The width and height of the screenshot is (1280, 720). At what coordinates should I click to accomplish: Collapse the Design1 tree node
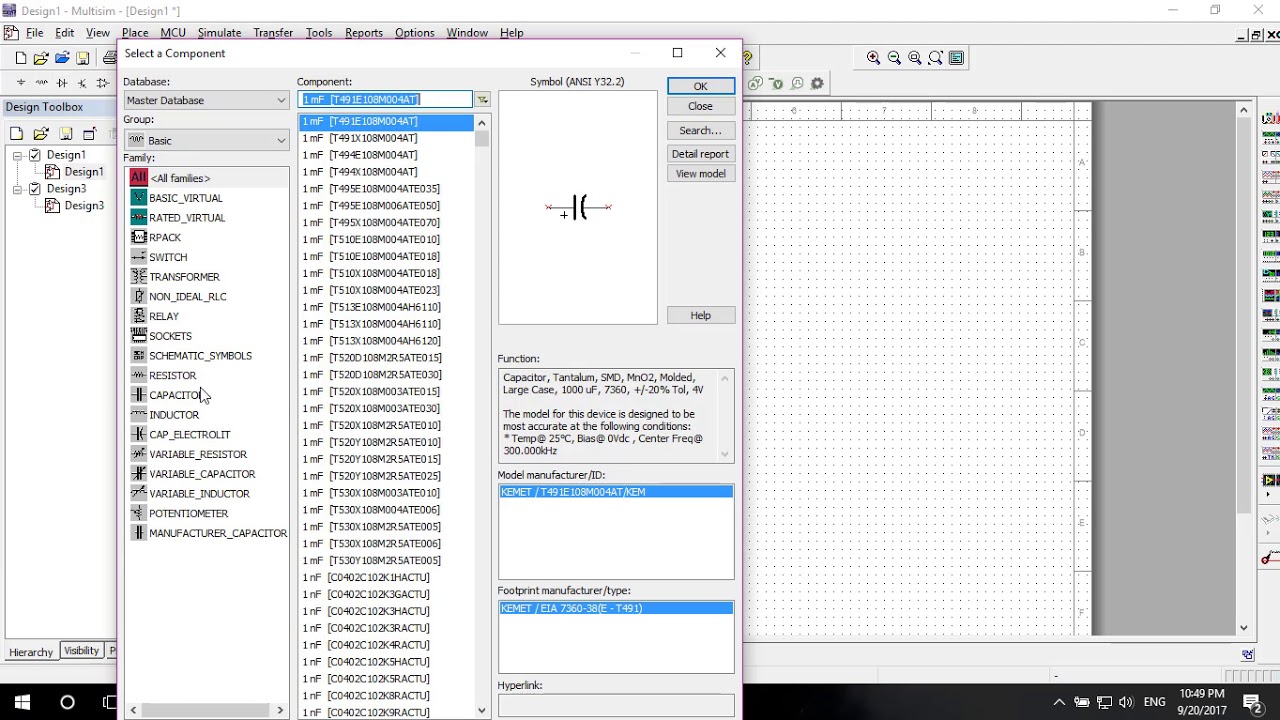coord(17,155)
